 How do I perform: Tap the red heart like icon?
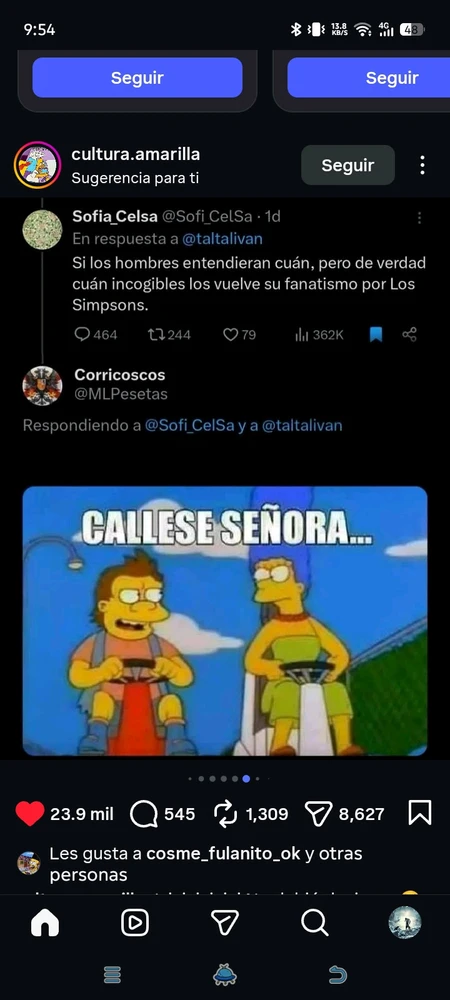coord(29,813)
